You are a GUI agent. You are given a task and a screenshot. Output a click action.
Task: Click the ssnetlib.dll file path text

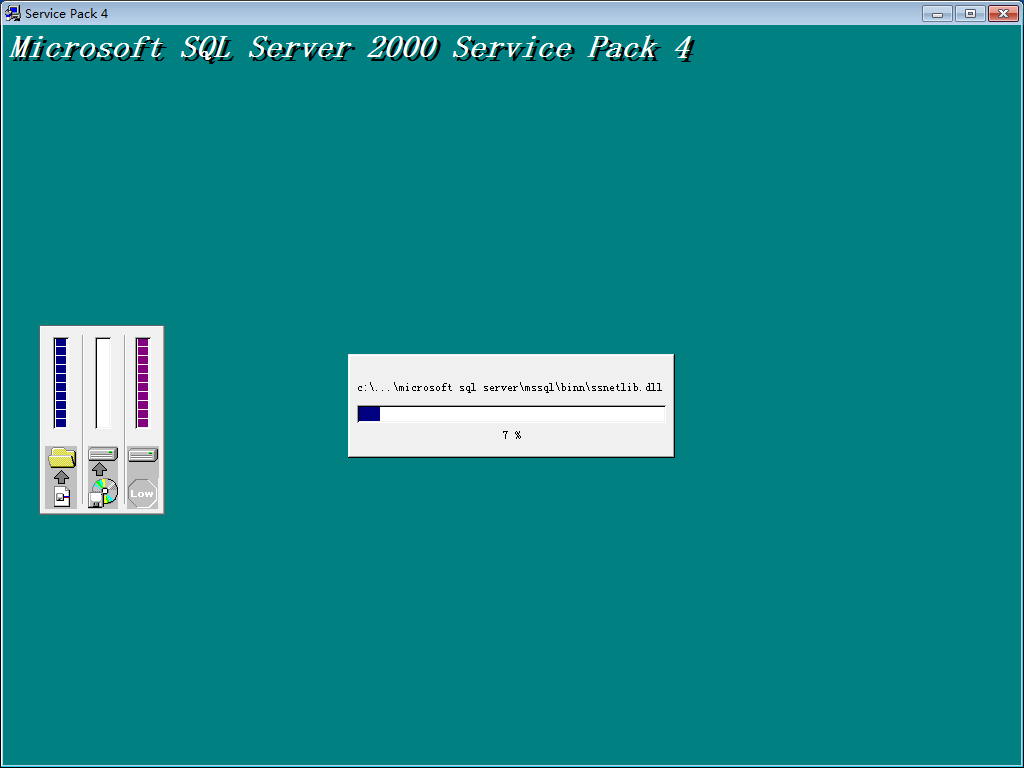(x=511, y=387)
